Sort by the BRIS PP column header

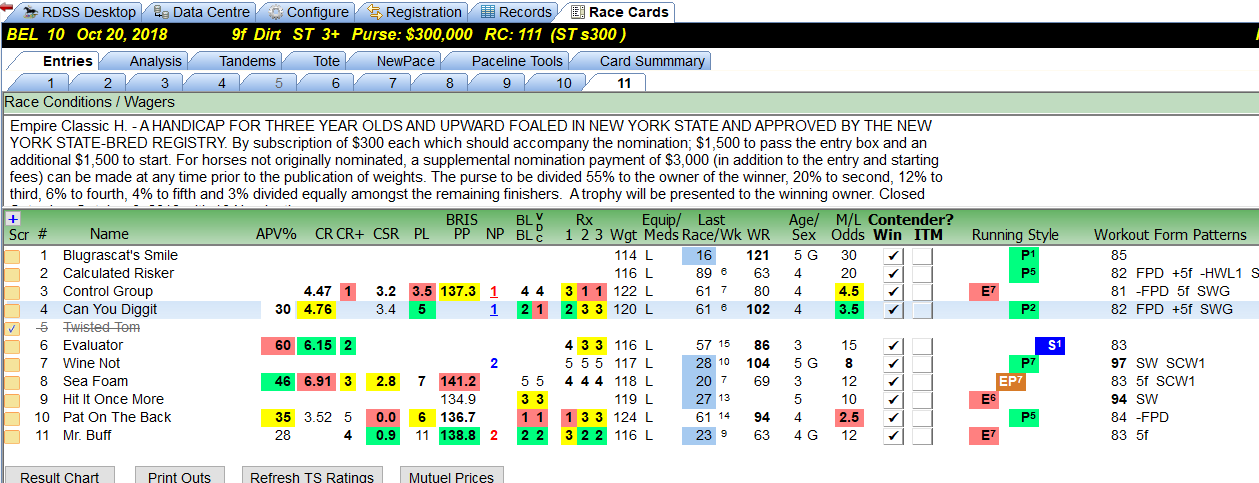coord(460,227)
